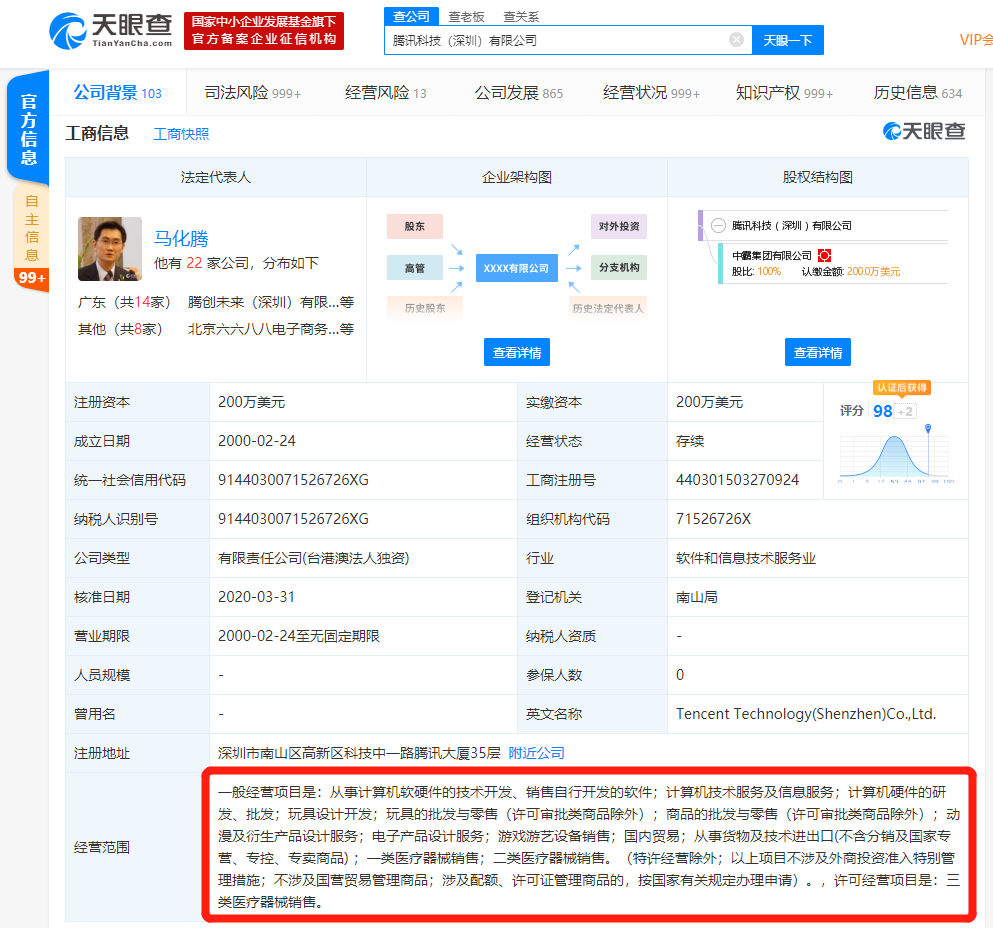Click the score distribution chart
This screenshot has width=993, height=928.
(895, 454)
